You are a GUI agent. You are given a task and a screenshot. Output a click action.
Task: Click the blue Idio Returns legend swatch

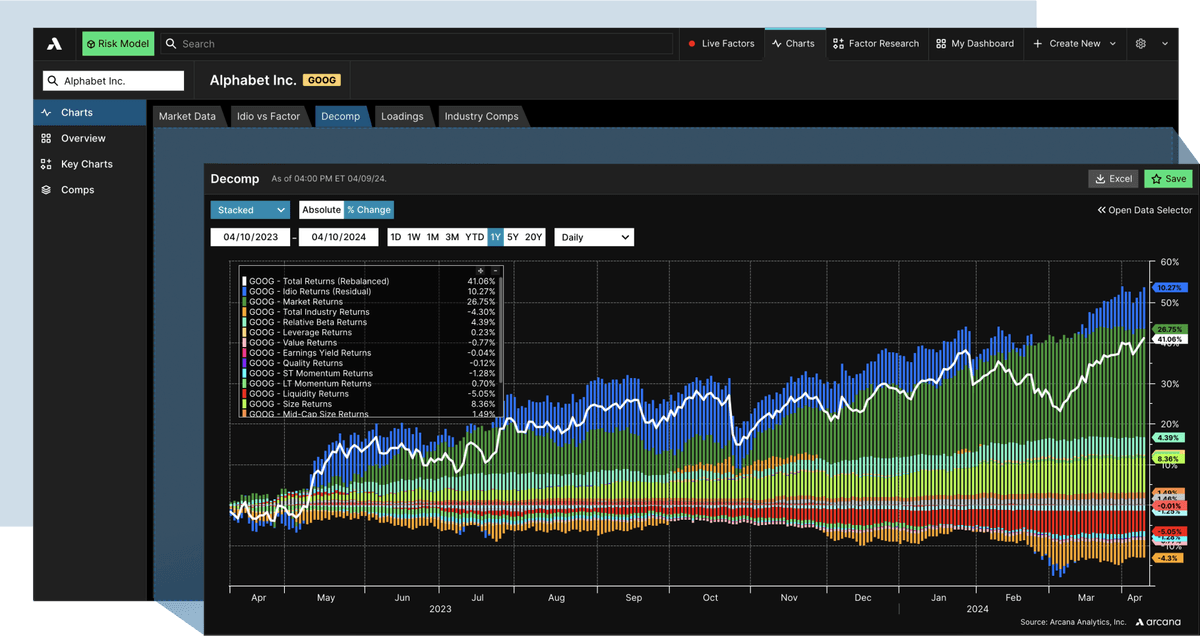244,291
